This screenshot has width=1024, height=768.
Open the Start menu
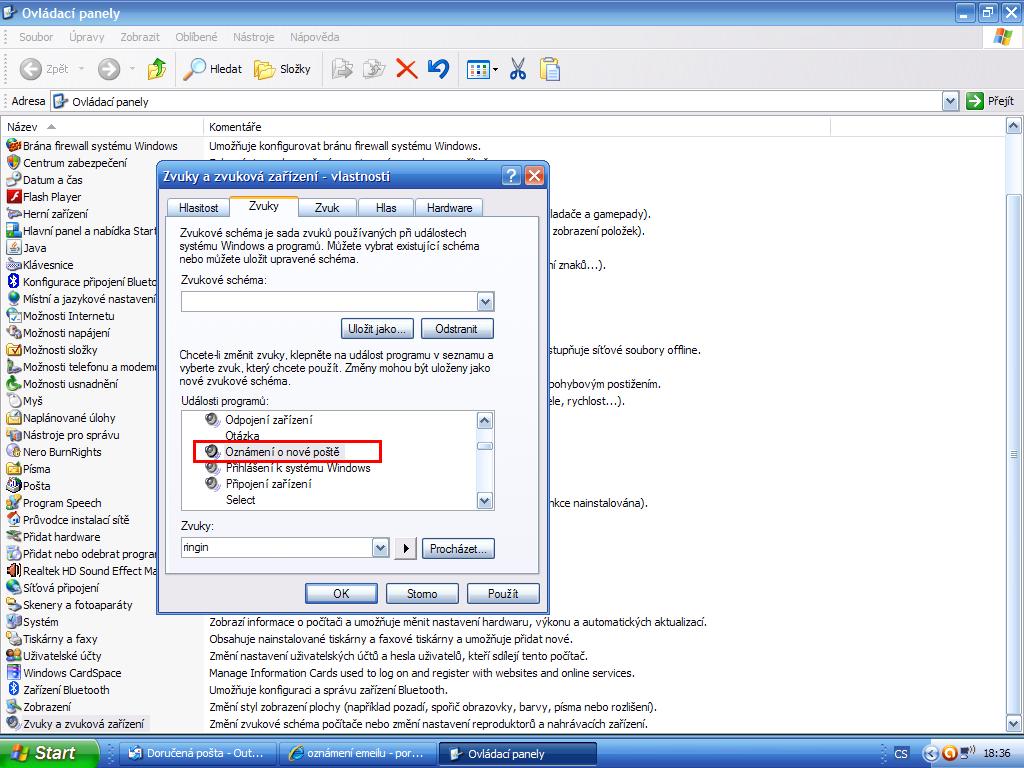click(x=48, y=753)
